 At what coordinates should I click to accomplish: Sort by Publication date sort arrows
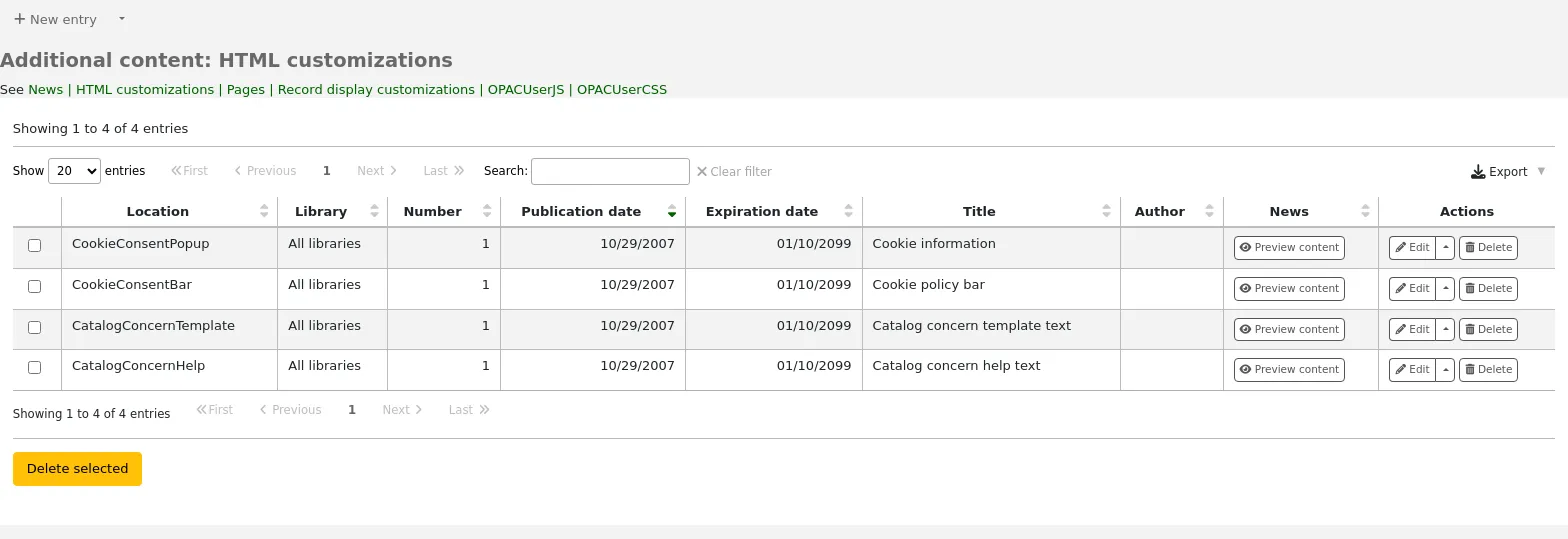[x=672, y=211]
